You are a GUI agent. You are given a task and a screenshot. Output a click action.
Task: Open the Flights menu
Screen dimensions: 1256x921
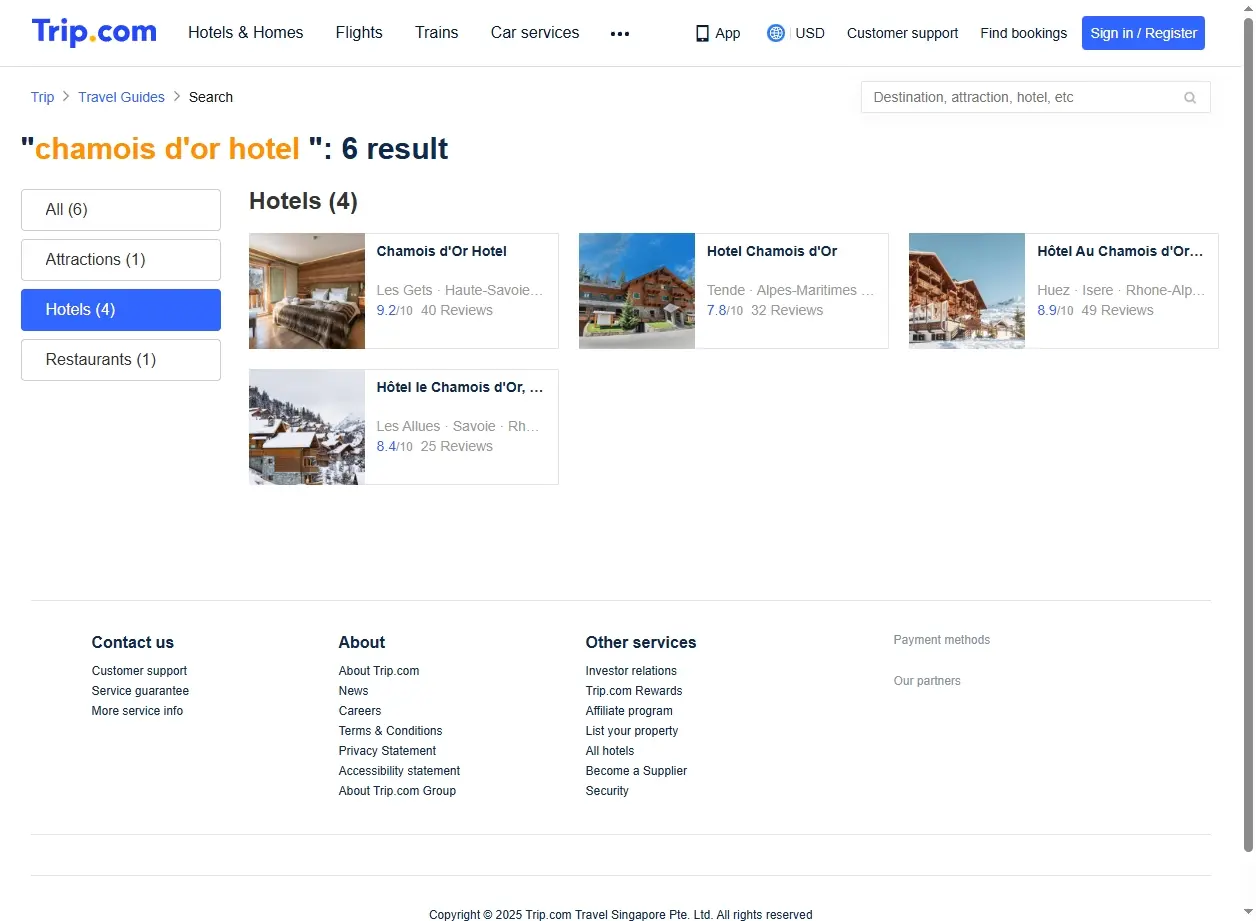click(359, 33)
